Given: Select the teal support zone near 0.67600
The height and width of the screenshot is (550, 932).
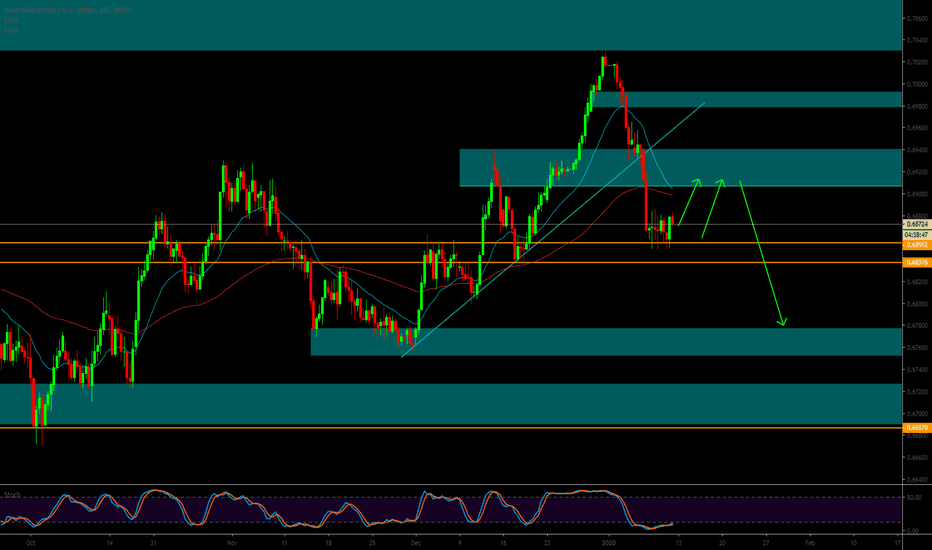Looking at the screenshot, I should click(x=600, y=341).
